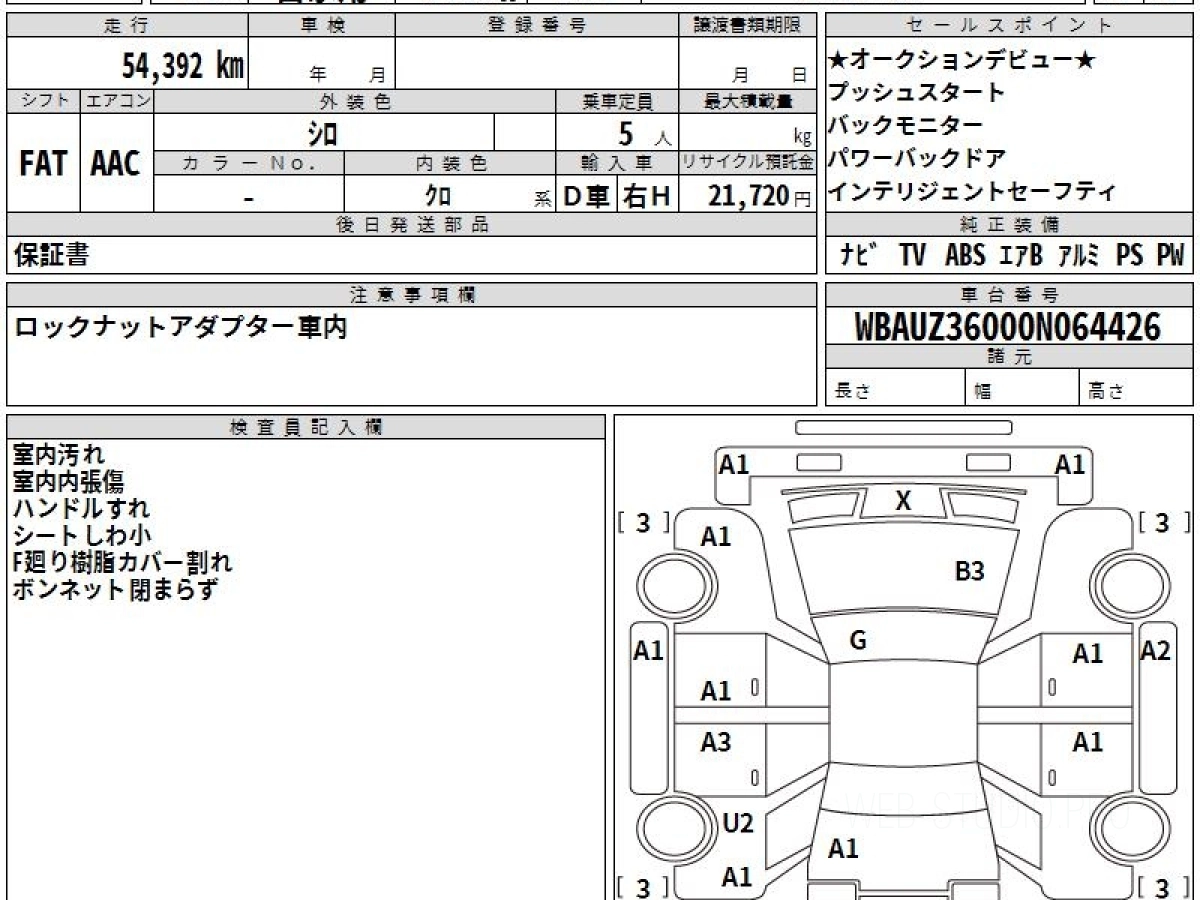Screen dimensions: 1200x900
Task: Click the mileage value 54,392 km
Action: tap(183, 66)
